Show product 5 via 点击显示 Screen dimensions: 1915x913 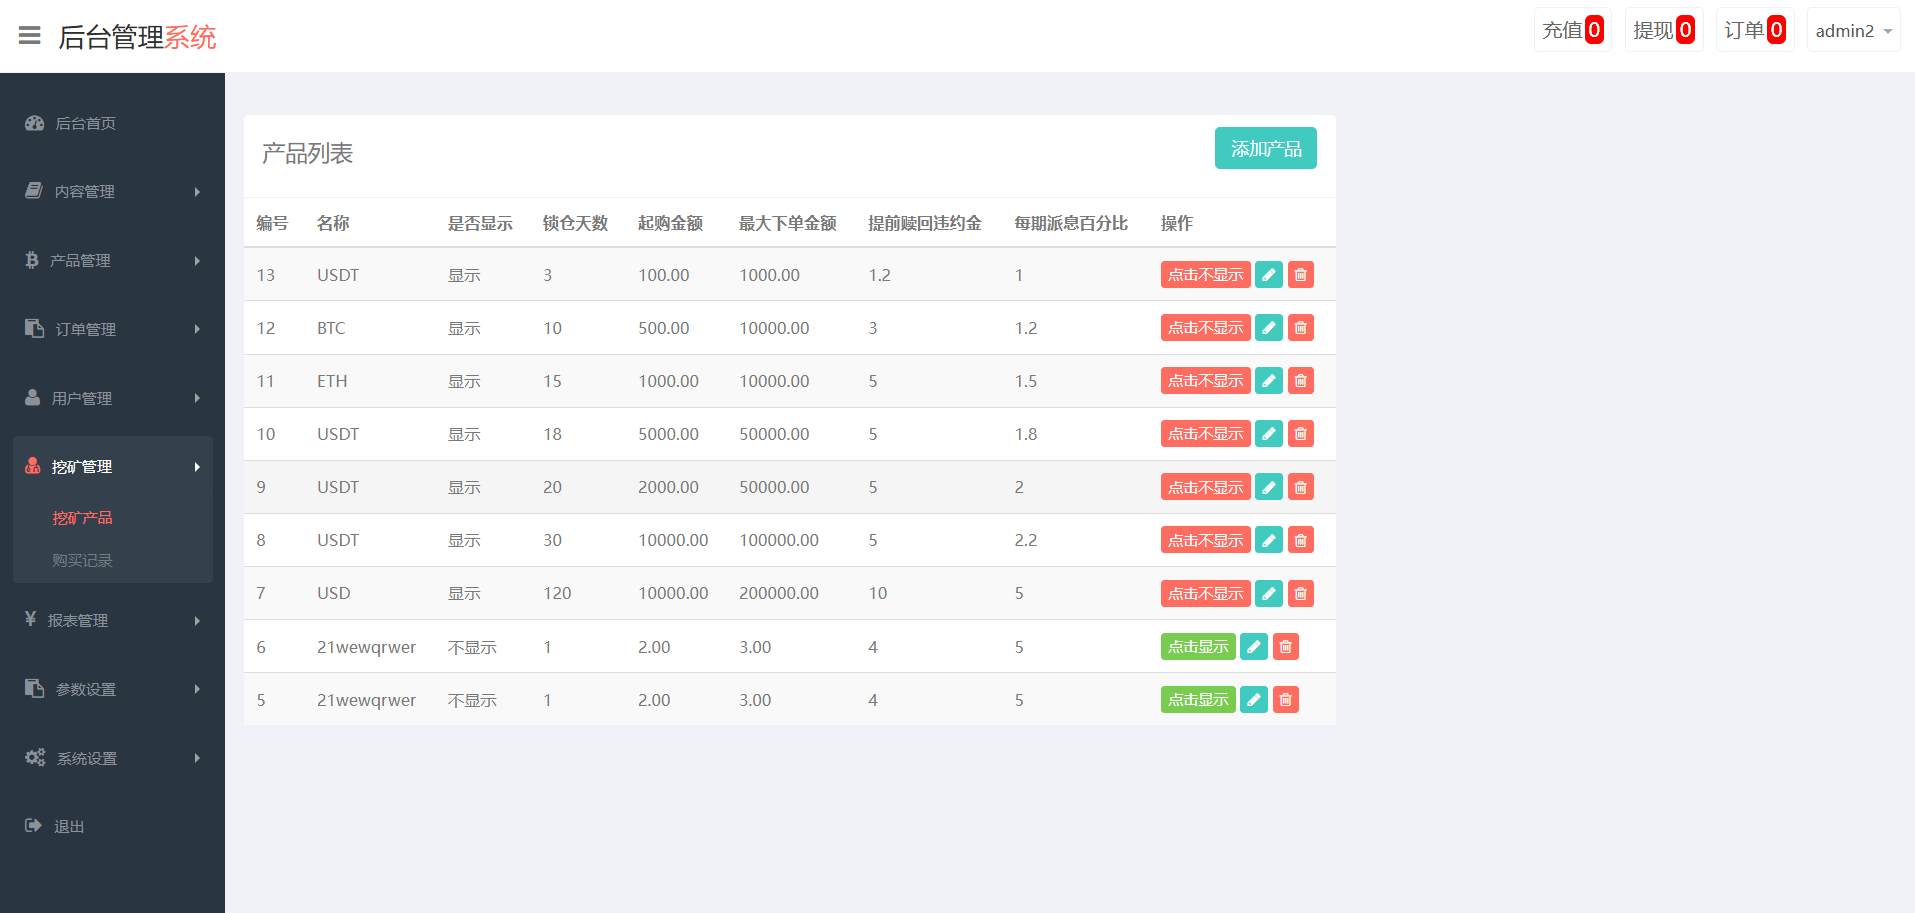tap(1198, 699)
